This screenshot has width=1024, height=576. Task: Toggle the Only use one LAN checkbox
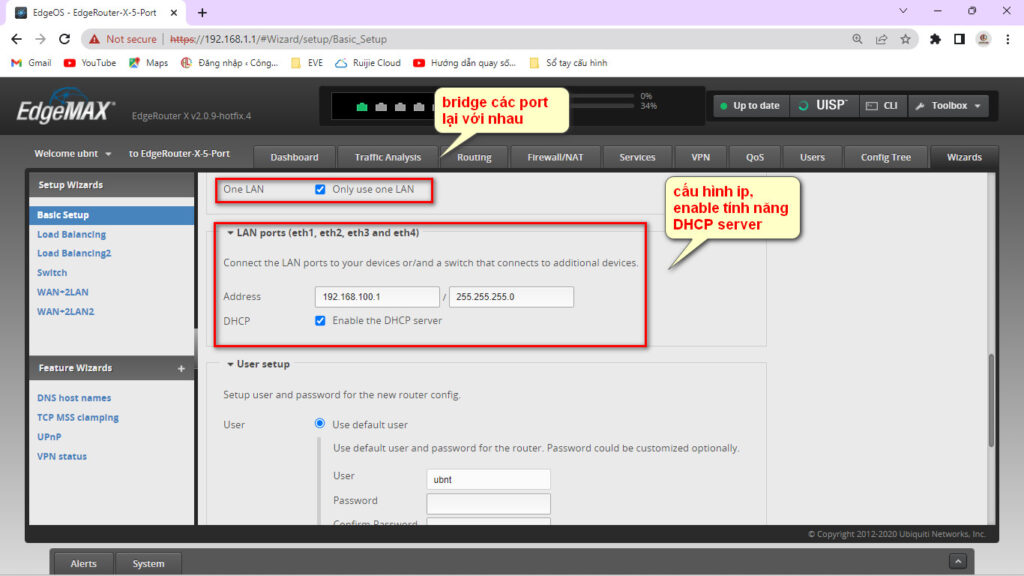point(320,189)
